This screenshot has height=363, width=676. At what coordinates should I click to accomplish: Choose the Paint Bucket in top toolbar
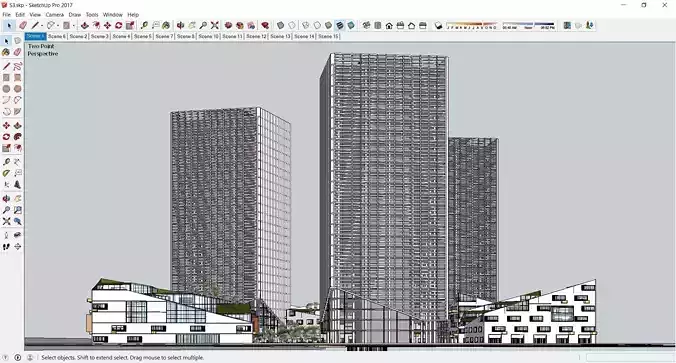click(x=166, y=25)
